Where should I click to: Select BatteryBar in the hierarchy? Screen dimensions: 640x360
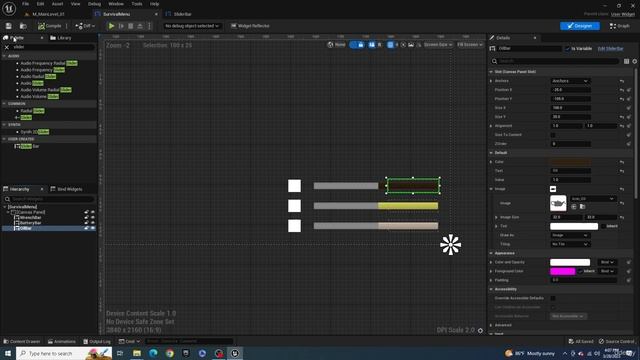[31, 223]
